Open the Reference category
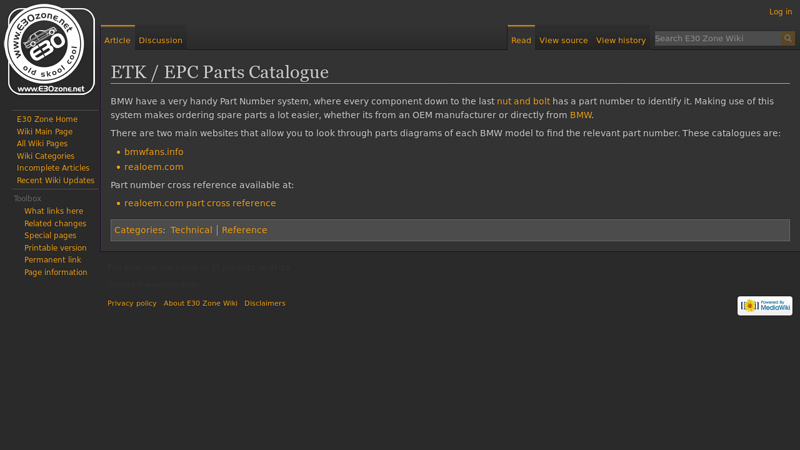800x450 pixels. pyautogui.click(x=244, y=230)
